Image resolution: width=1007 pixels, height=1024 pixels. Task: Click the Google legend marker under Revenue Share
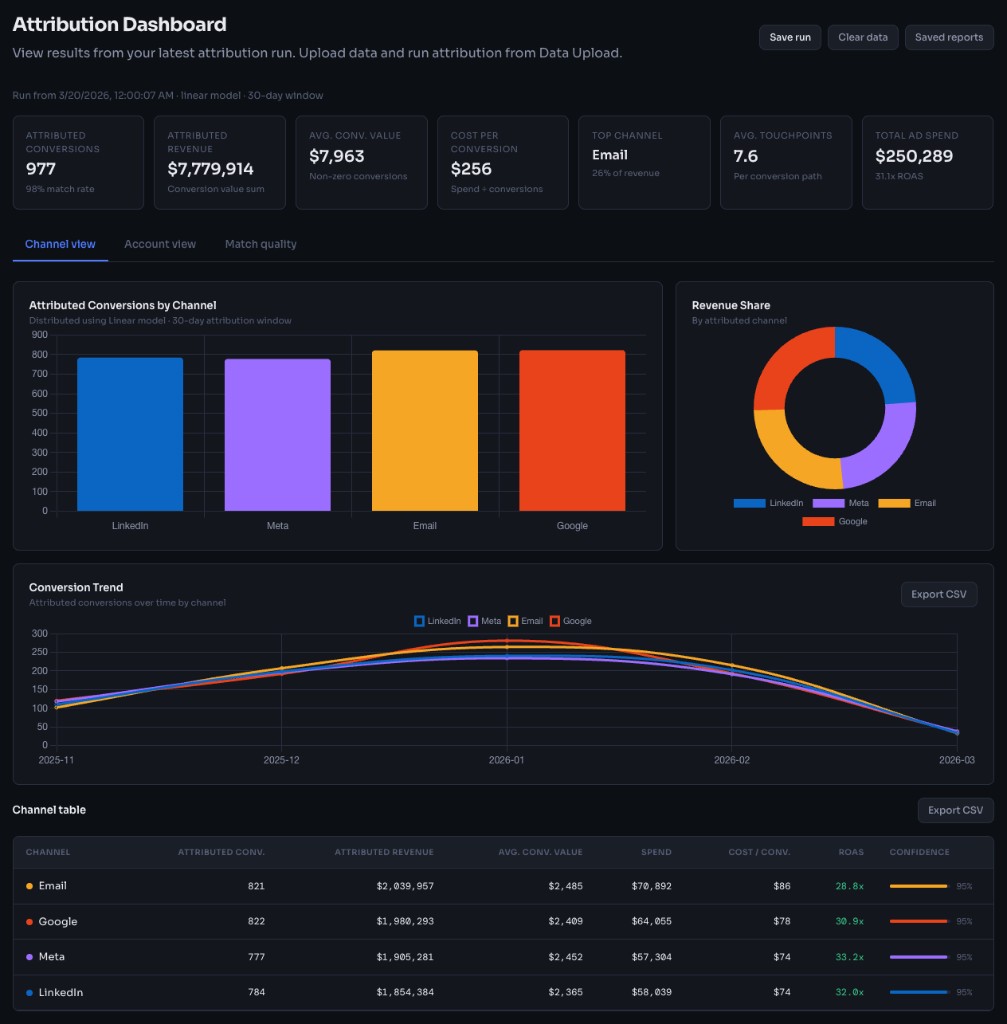click(x=819, y=521)
